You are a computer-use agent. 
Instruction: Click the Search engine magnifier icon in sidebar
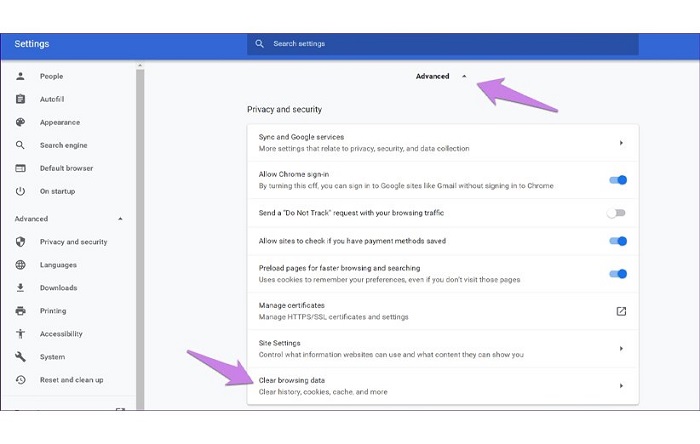(x=20, y=145)
